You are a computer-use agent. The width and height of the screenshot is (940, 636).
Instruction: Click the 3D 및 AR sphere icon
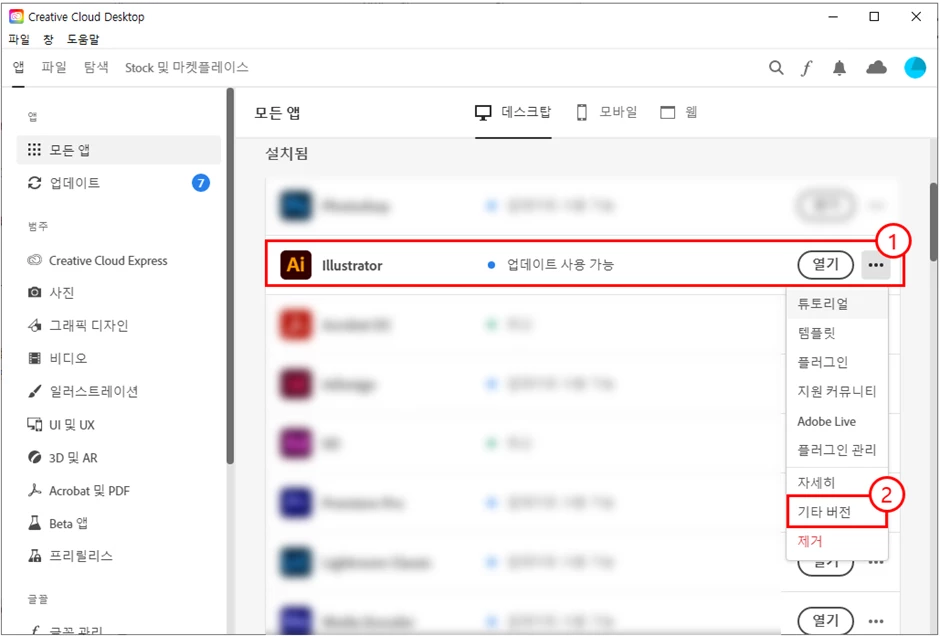(x=35, y=457)
